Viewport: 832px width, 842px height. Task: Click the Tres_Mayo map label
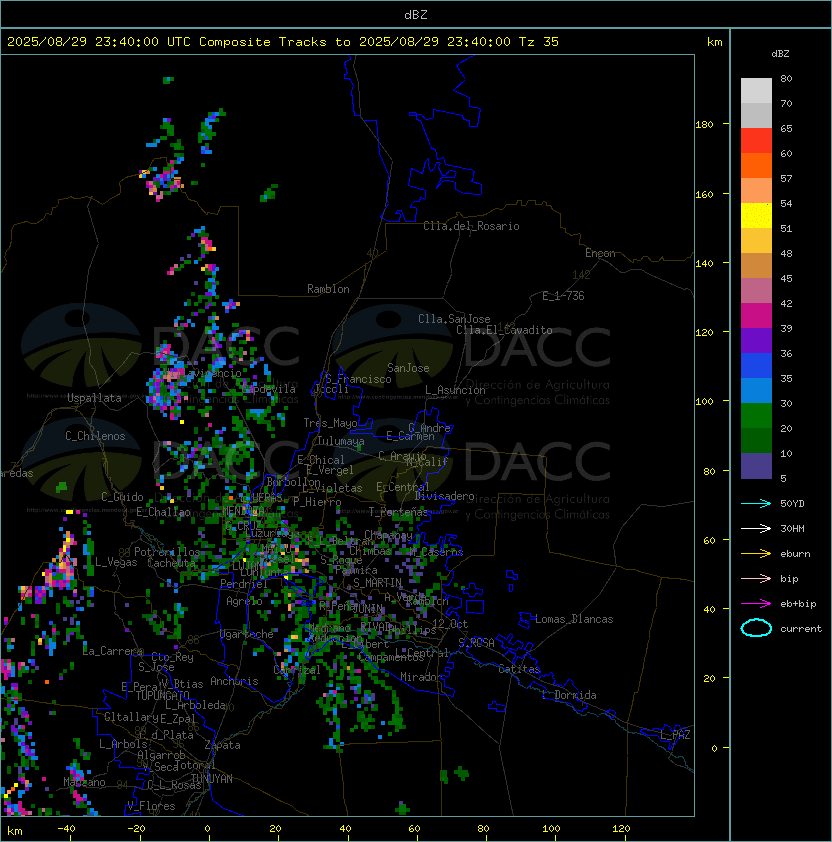pos(330,423)
